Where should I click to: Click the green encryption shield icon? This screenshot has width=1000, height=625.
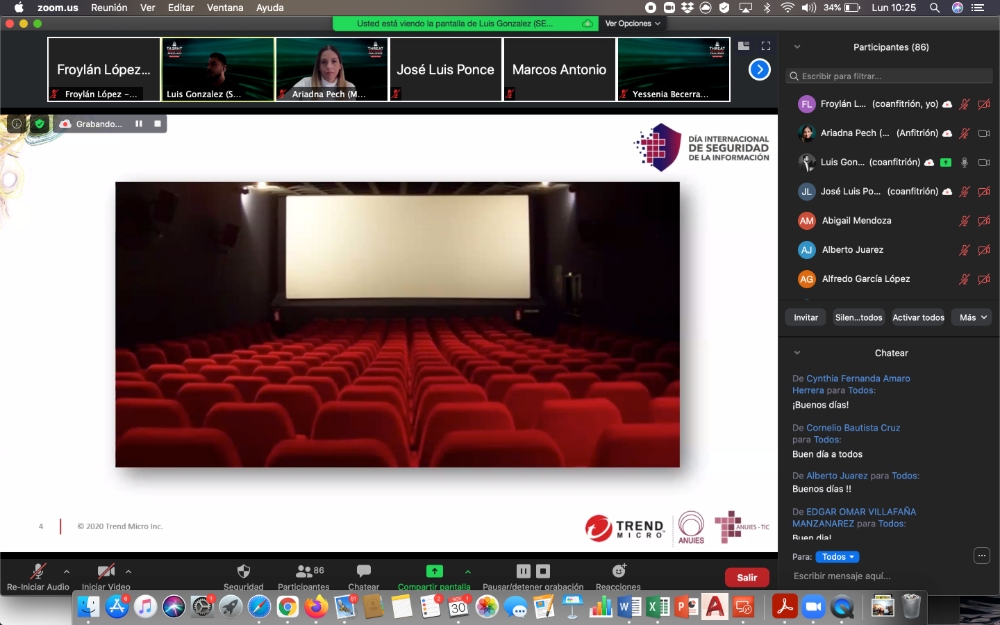[x=39, y=123]
